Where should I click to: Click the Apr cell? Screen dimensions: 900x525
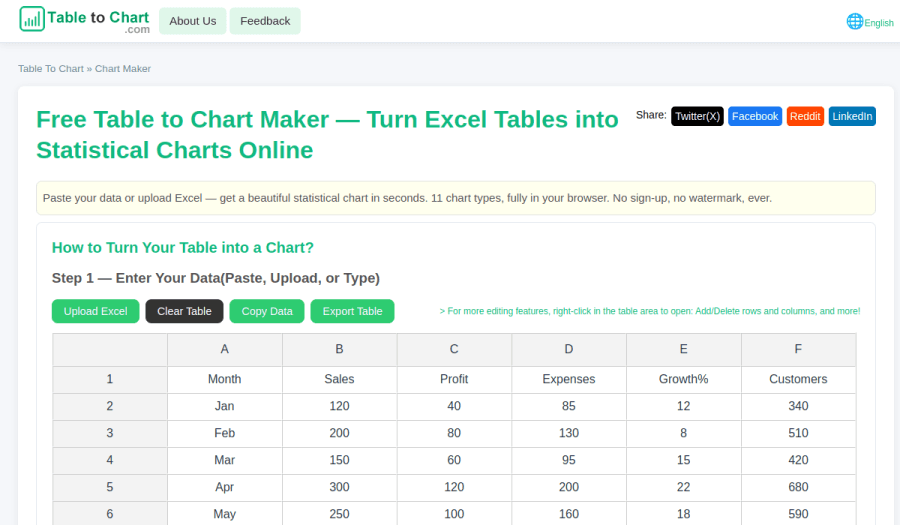pyautogui.click(x=224, y=487)
